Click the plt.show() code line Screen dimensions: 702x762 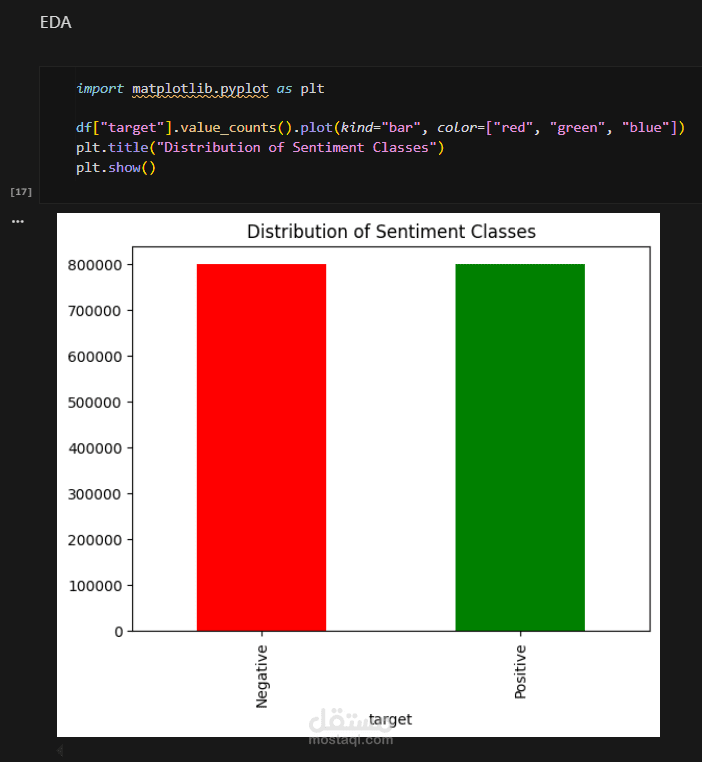pos(116,167)
